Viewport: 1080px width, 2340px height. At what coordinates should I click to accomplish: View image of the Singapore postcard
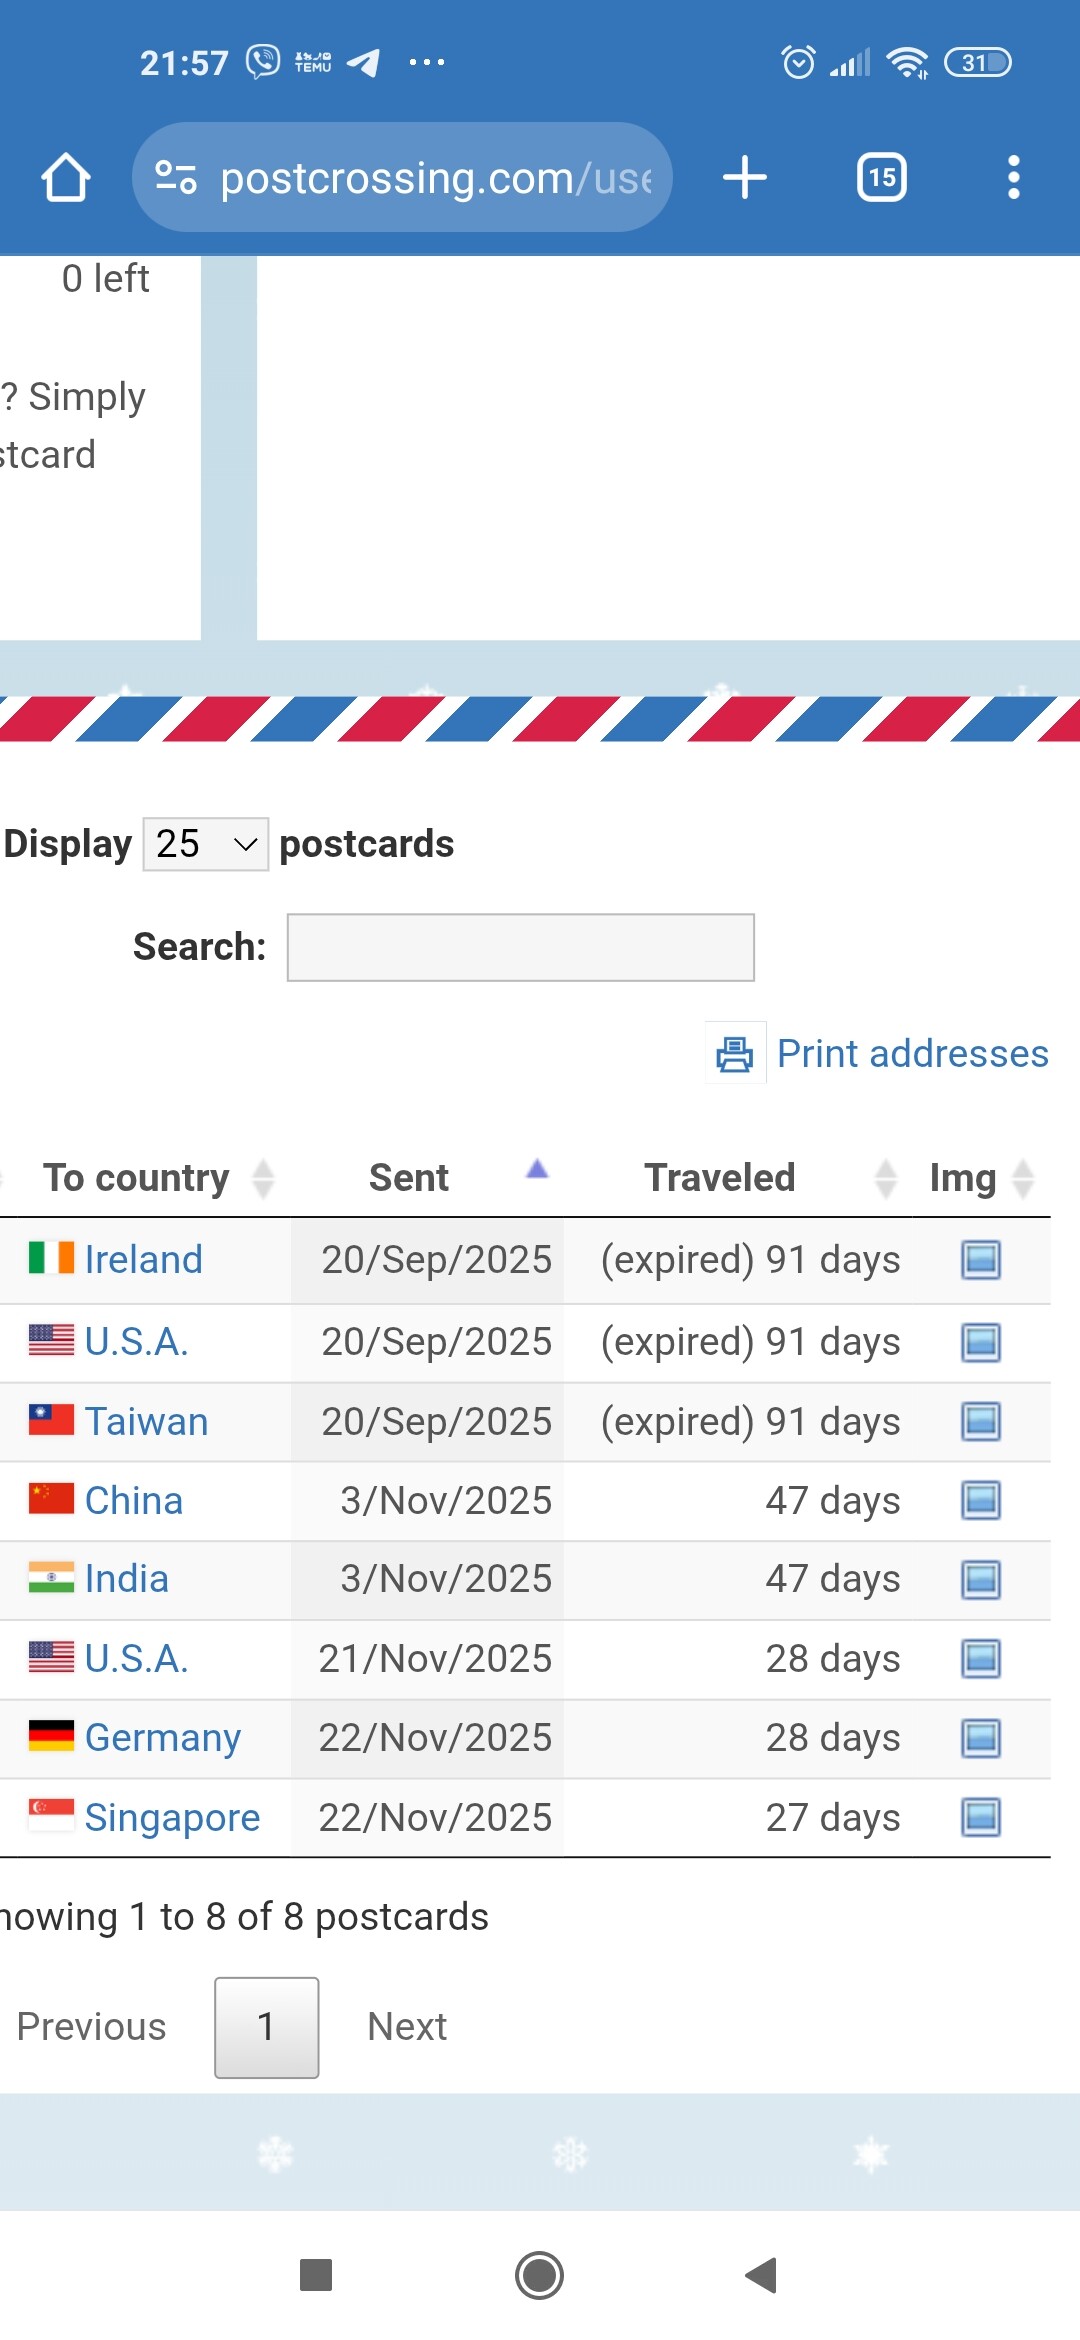(x=980, y=1817)
